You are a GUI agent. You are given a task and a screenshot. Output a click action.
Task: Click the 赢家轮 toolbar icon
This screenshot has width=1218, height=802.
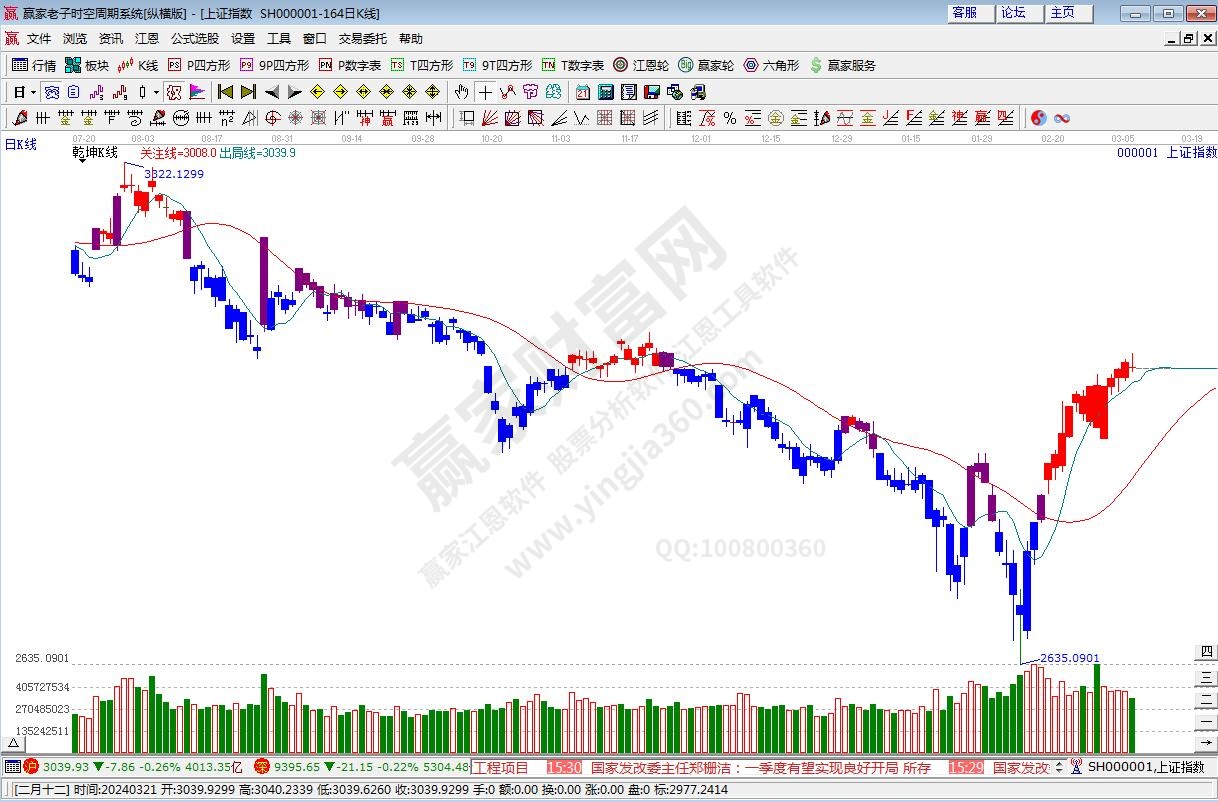pos(706,65)
